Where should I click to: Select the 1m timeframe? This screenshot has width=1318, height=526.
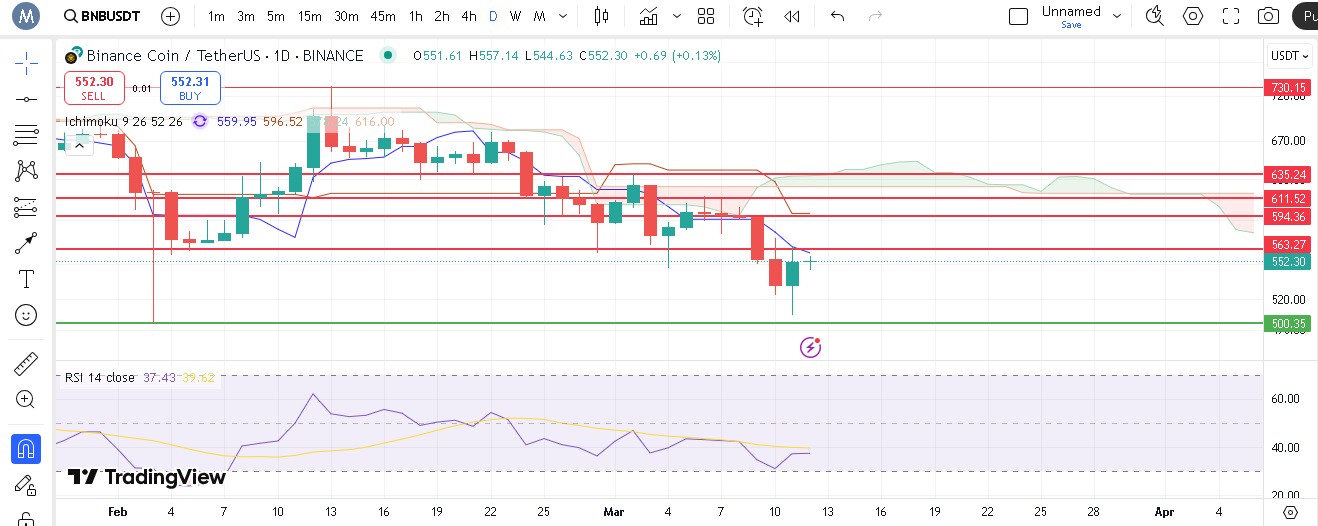pyautogui.click(x=216, y=16)
